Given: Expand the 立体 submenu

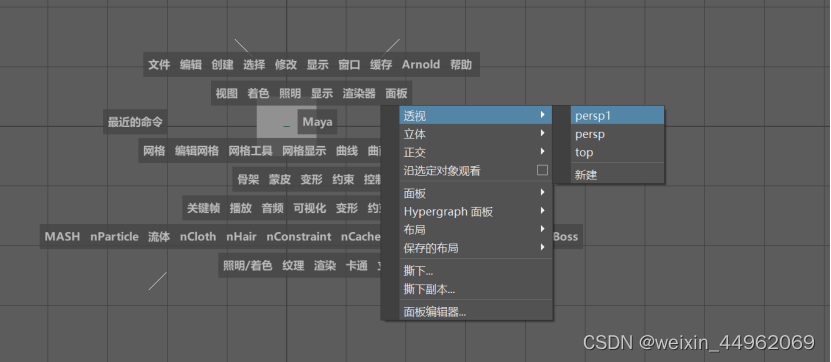Looking at the screenshot, I should 475,134.
